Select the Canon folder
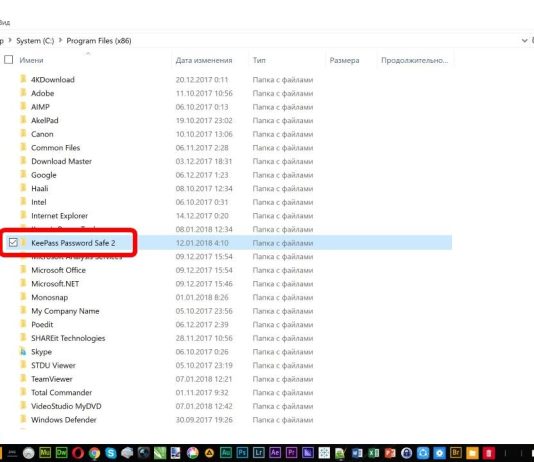The image size is (534, 462). point(42,134)
